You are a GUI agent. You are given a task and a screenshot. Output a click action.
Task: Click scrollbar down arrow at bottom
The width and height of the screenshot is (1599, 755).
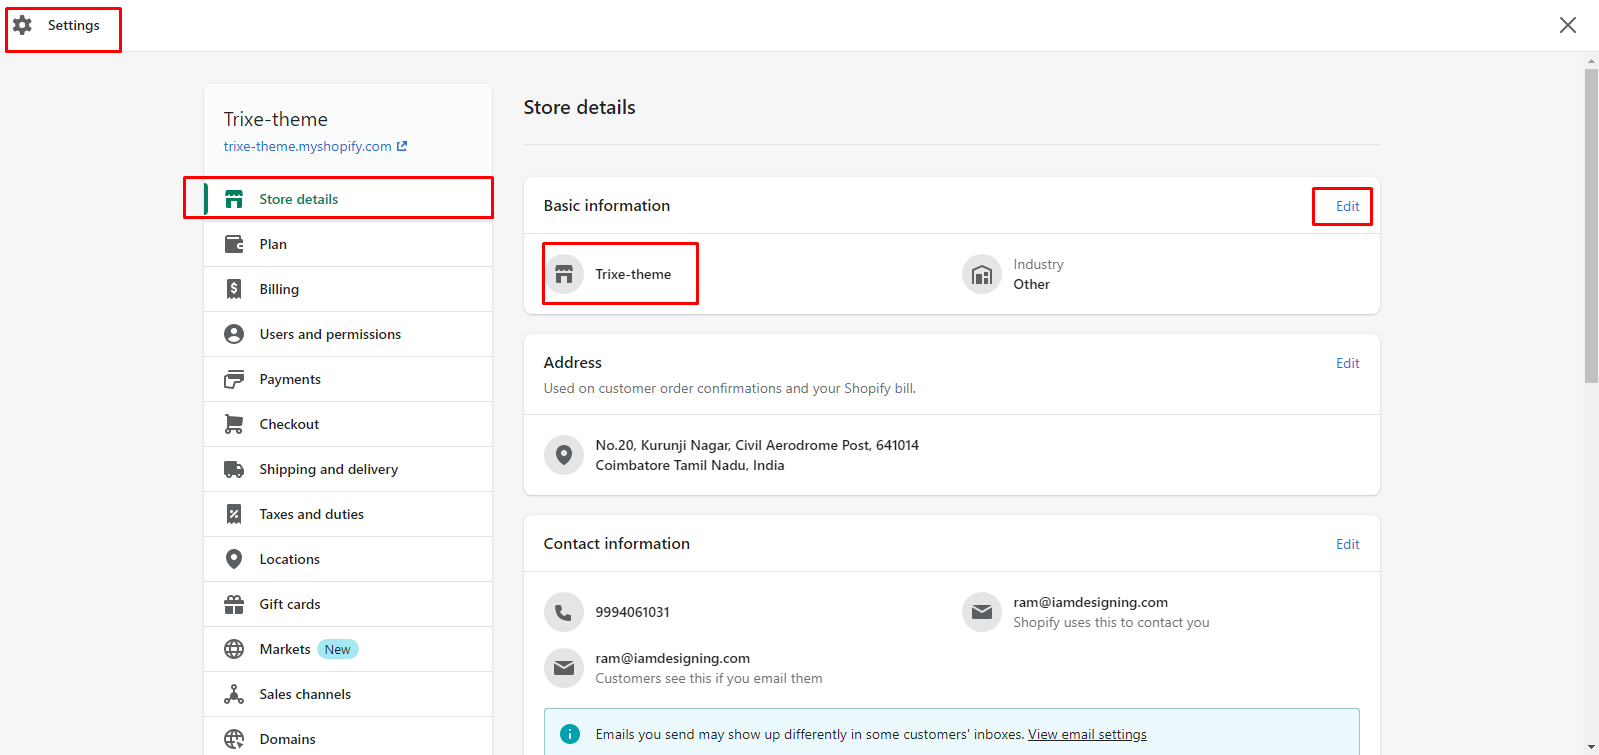coord(1591,747)
